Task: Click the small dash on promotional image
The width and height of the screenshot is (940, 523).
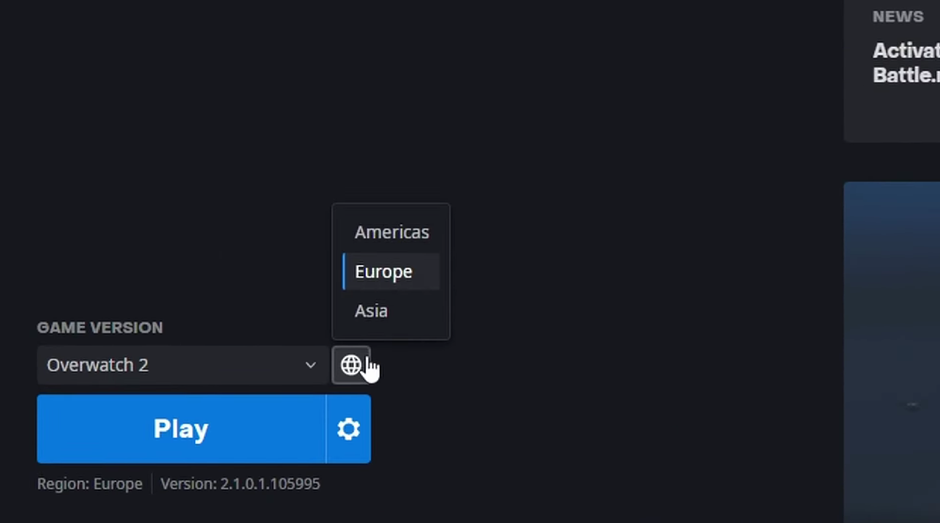Action: click(x=912, y=405)
